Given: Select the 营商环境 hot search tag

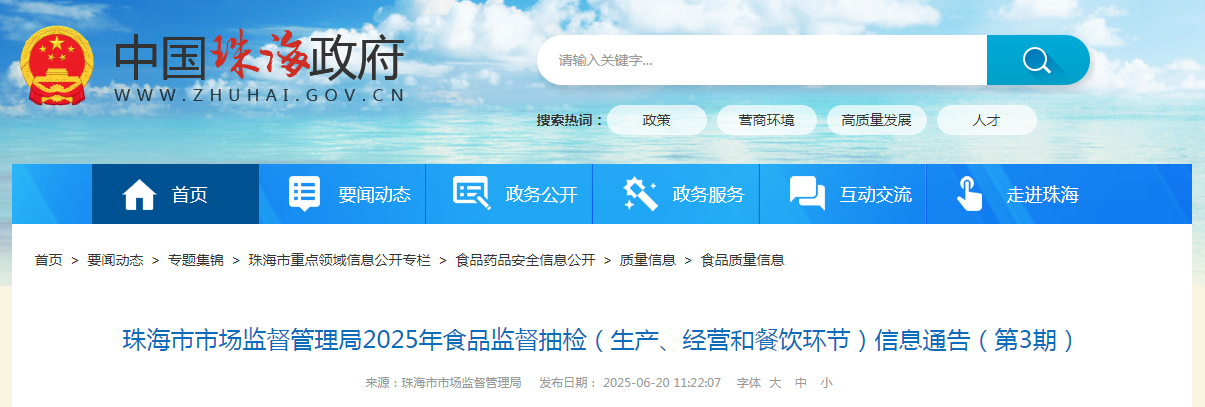Looking at the screenshot, I should click(767, 120).
